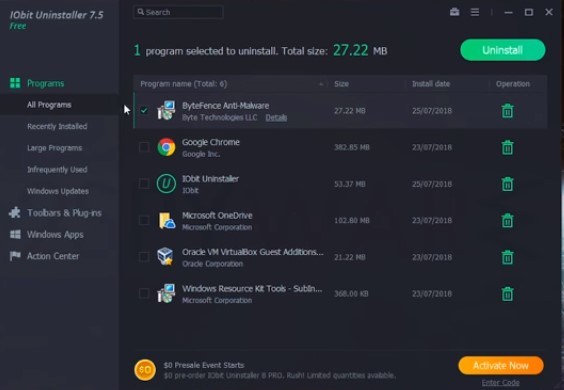This screenshot has width=564, height=390.
Task: Click the Activate Now button
Action: [x=501, y=366]
